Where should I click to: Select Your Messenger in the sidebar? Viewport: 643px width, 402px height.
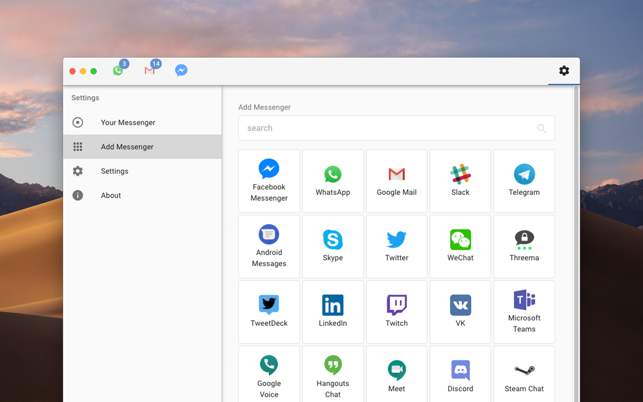tap(142, 122)
